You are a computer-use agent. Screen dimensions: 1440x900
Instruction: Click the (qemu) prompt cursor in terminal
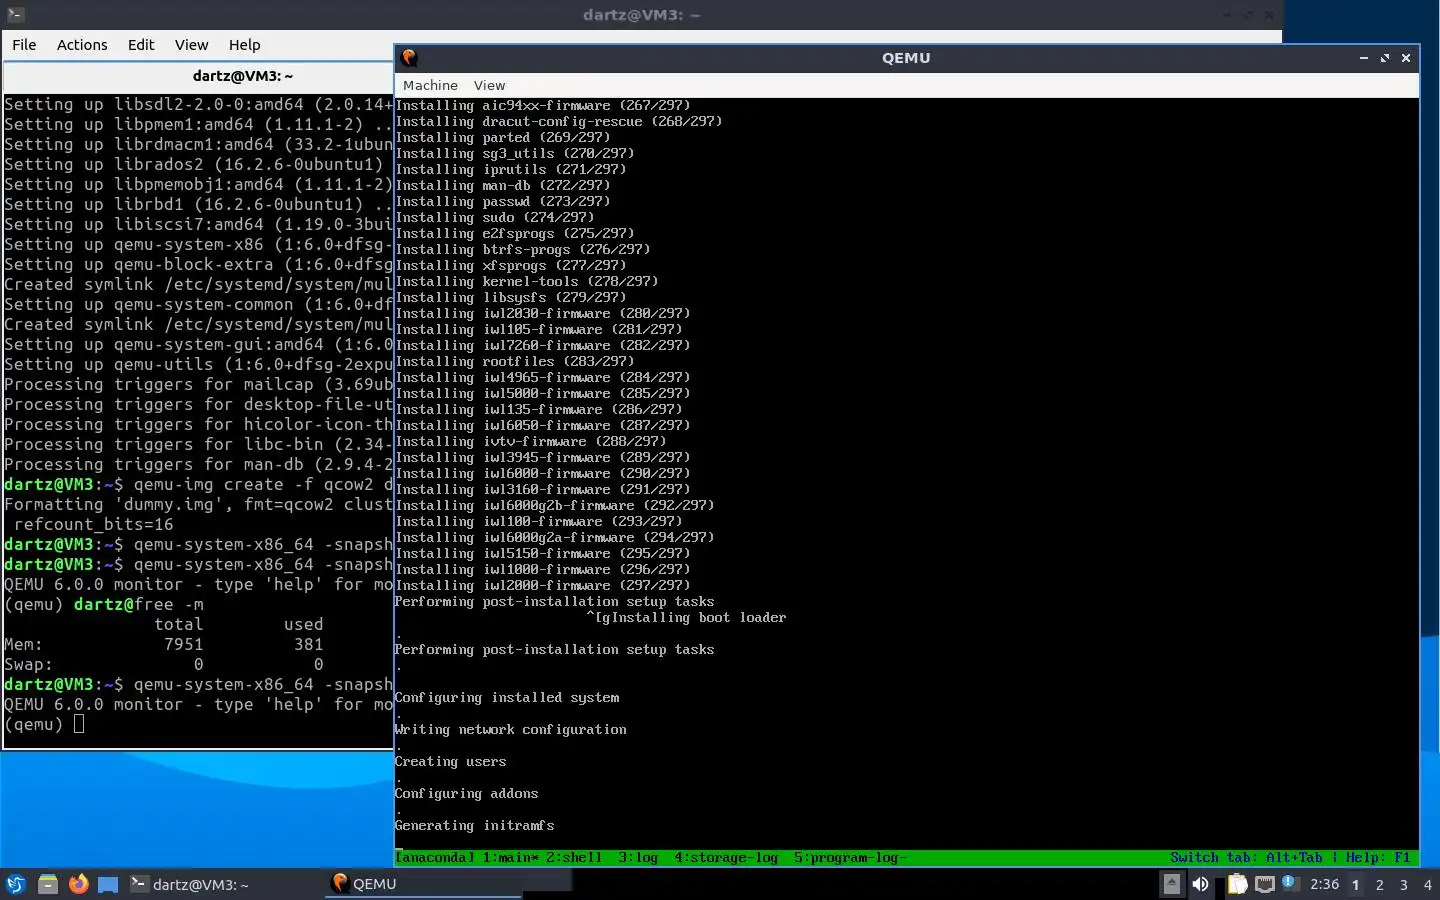coord(79,724)
